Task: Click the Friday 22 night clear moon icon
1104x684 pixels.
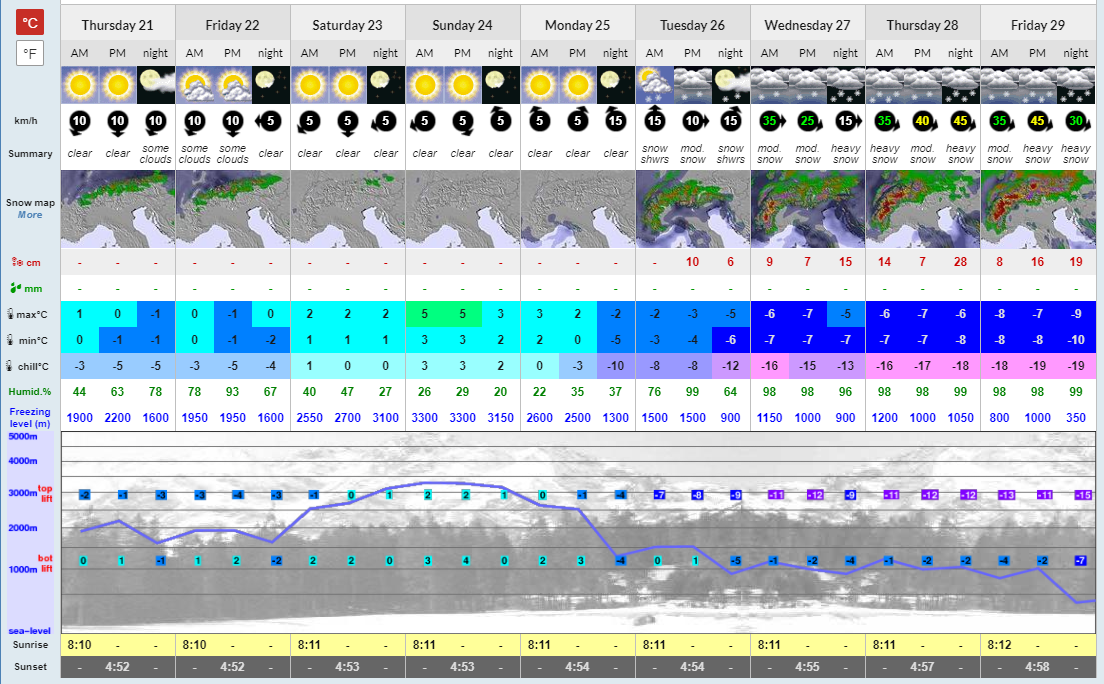Action: click(270, 85)
